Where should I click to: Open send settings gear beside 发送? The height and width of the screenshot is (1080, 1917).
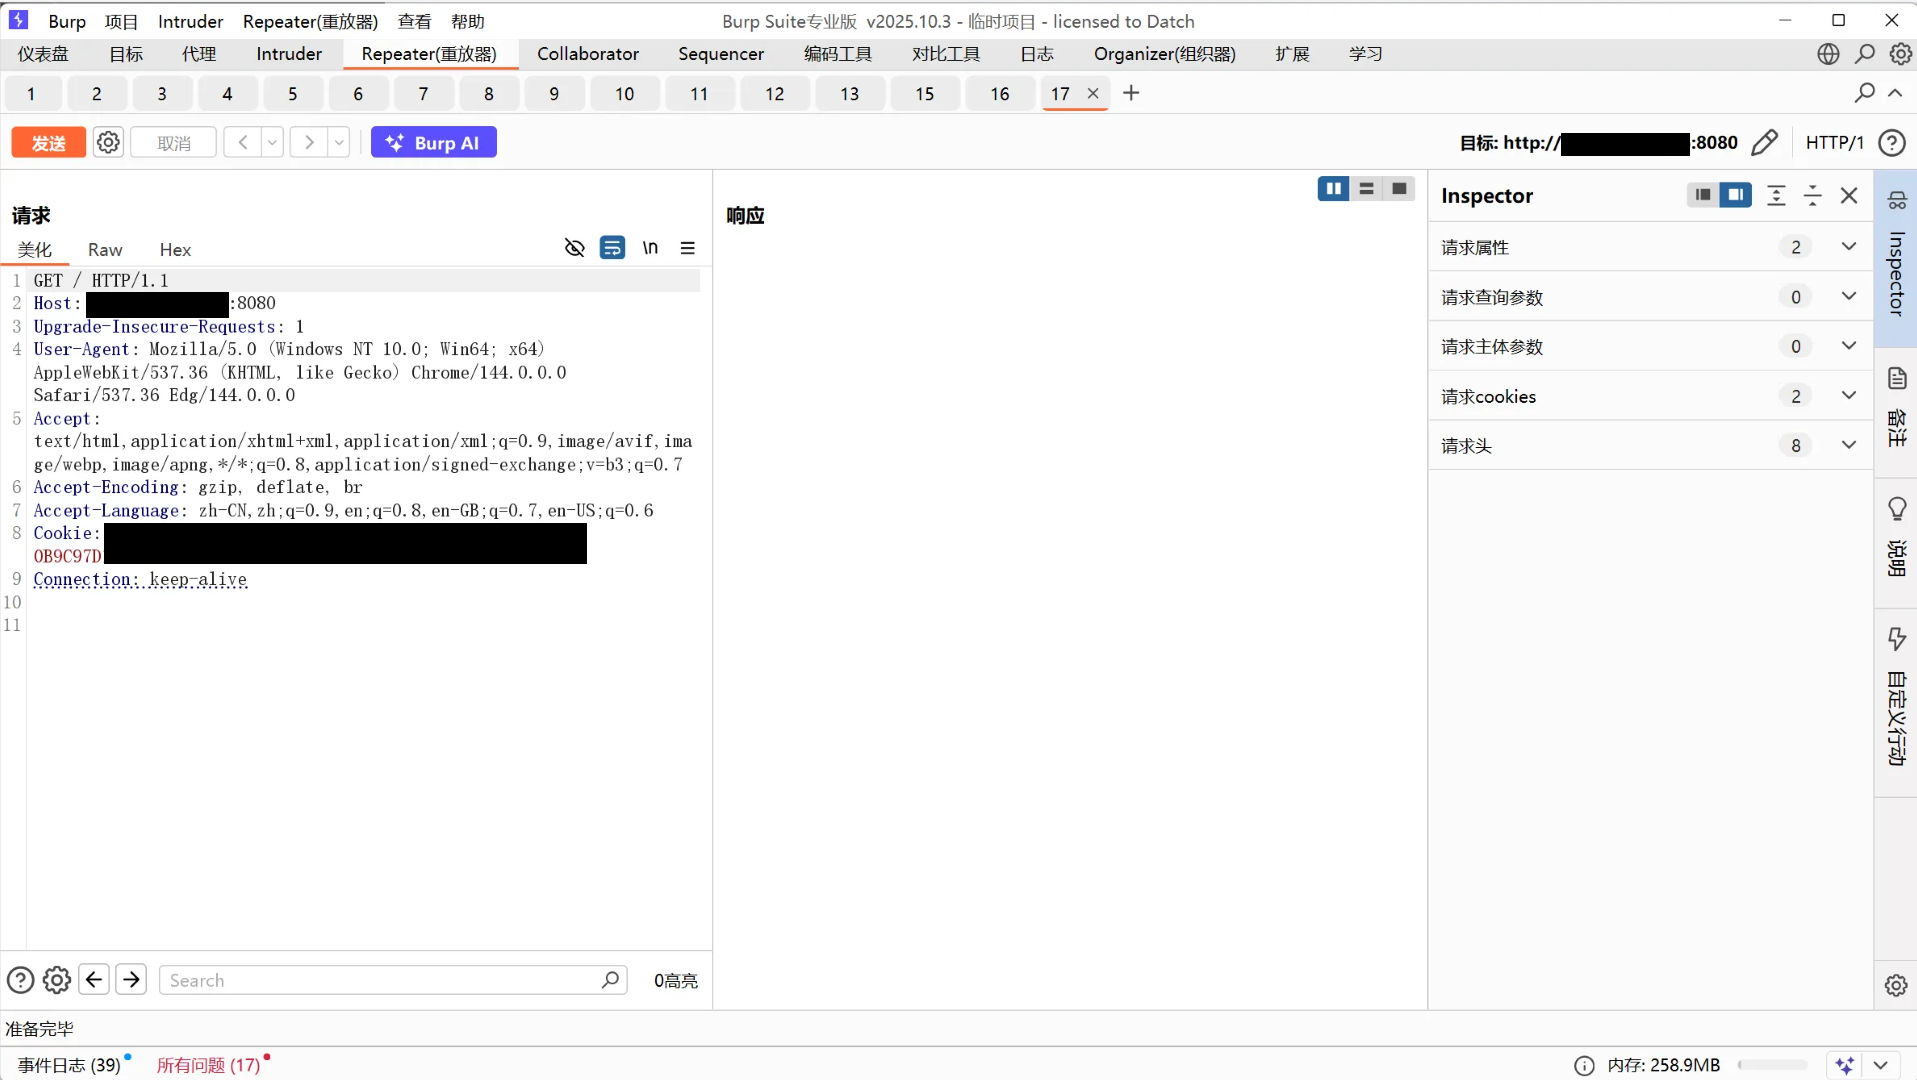pos(108,143)
